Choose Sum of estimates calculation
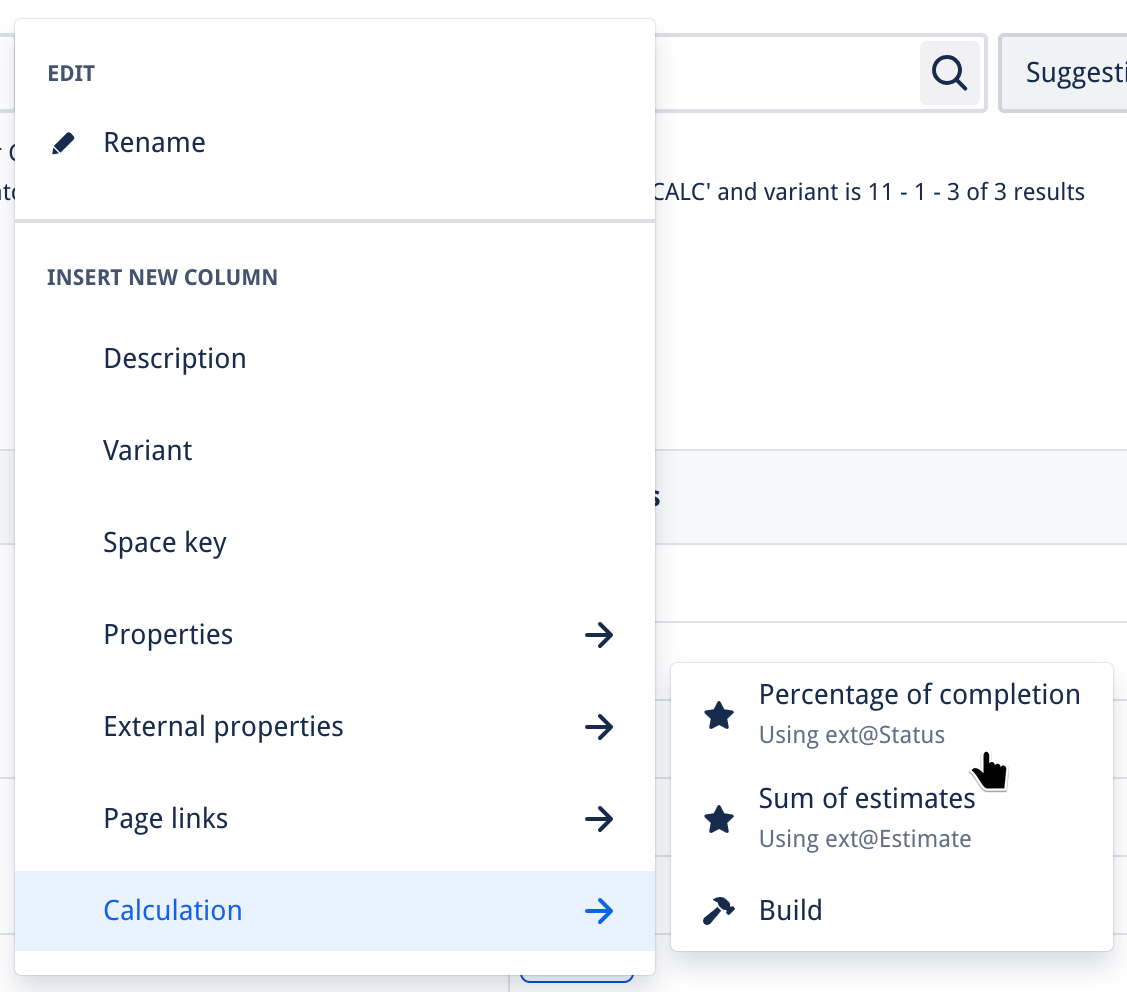Viewport: 1127px width, 992px height. (x=867, y=799)
